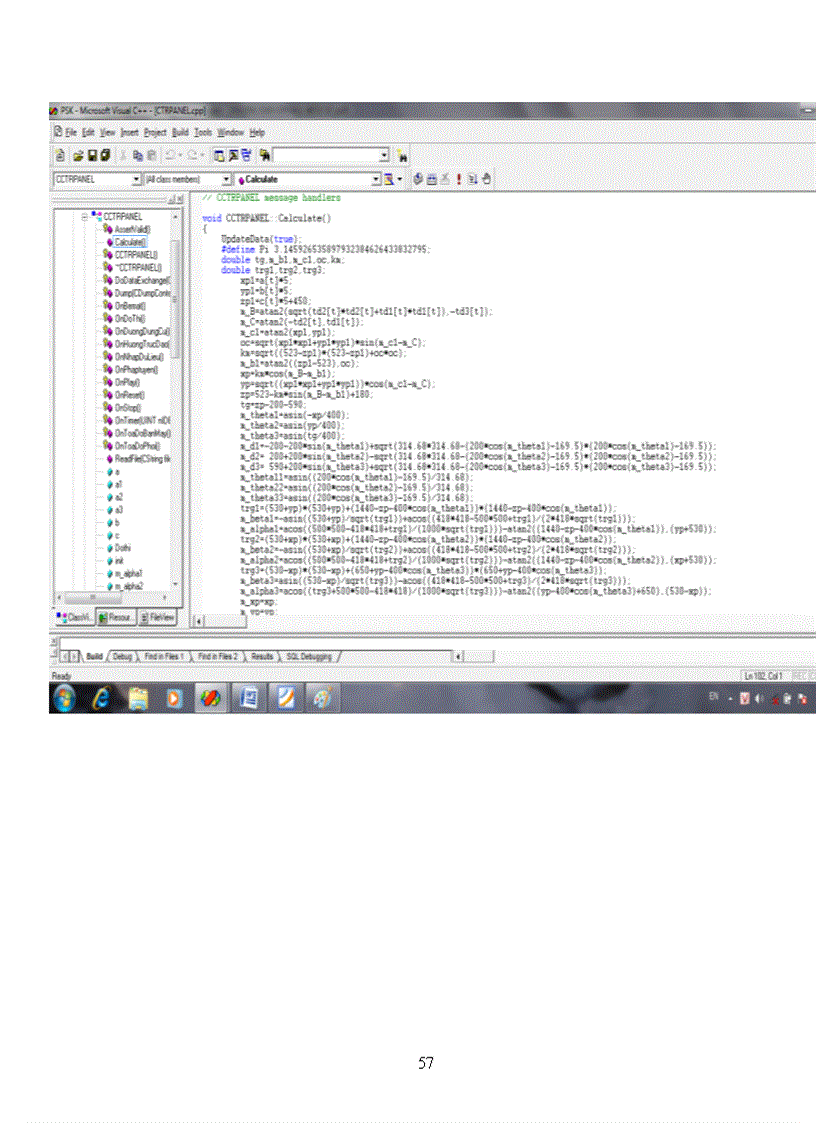Execute the program via the red exclamation icon
Viewport: 816px width, 1123px height.
458,179
